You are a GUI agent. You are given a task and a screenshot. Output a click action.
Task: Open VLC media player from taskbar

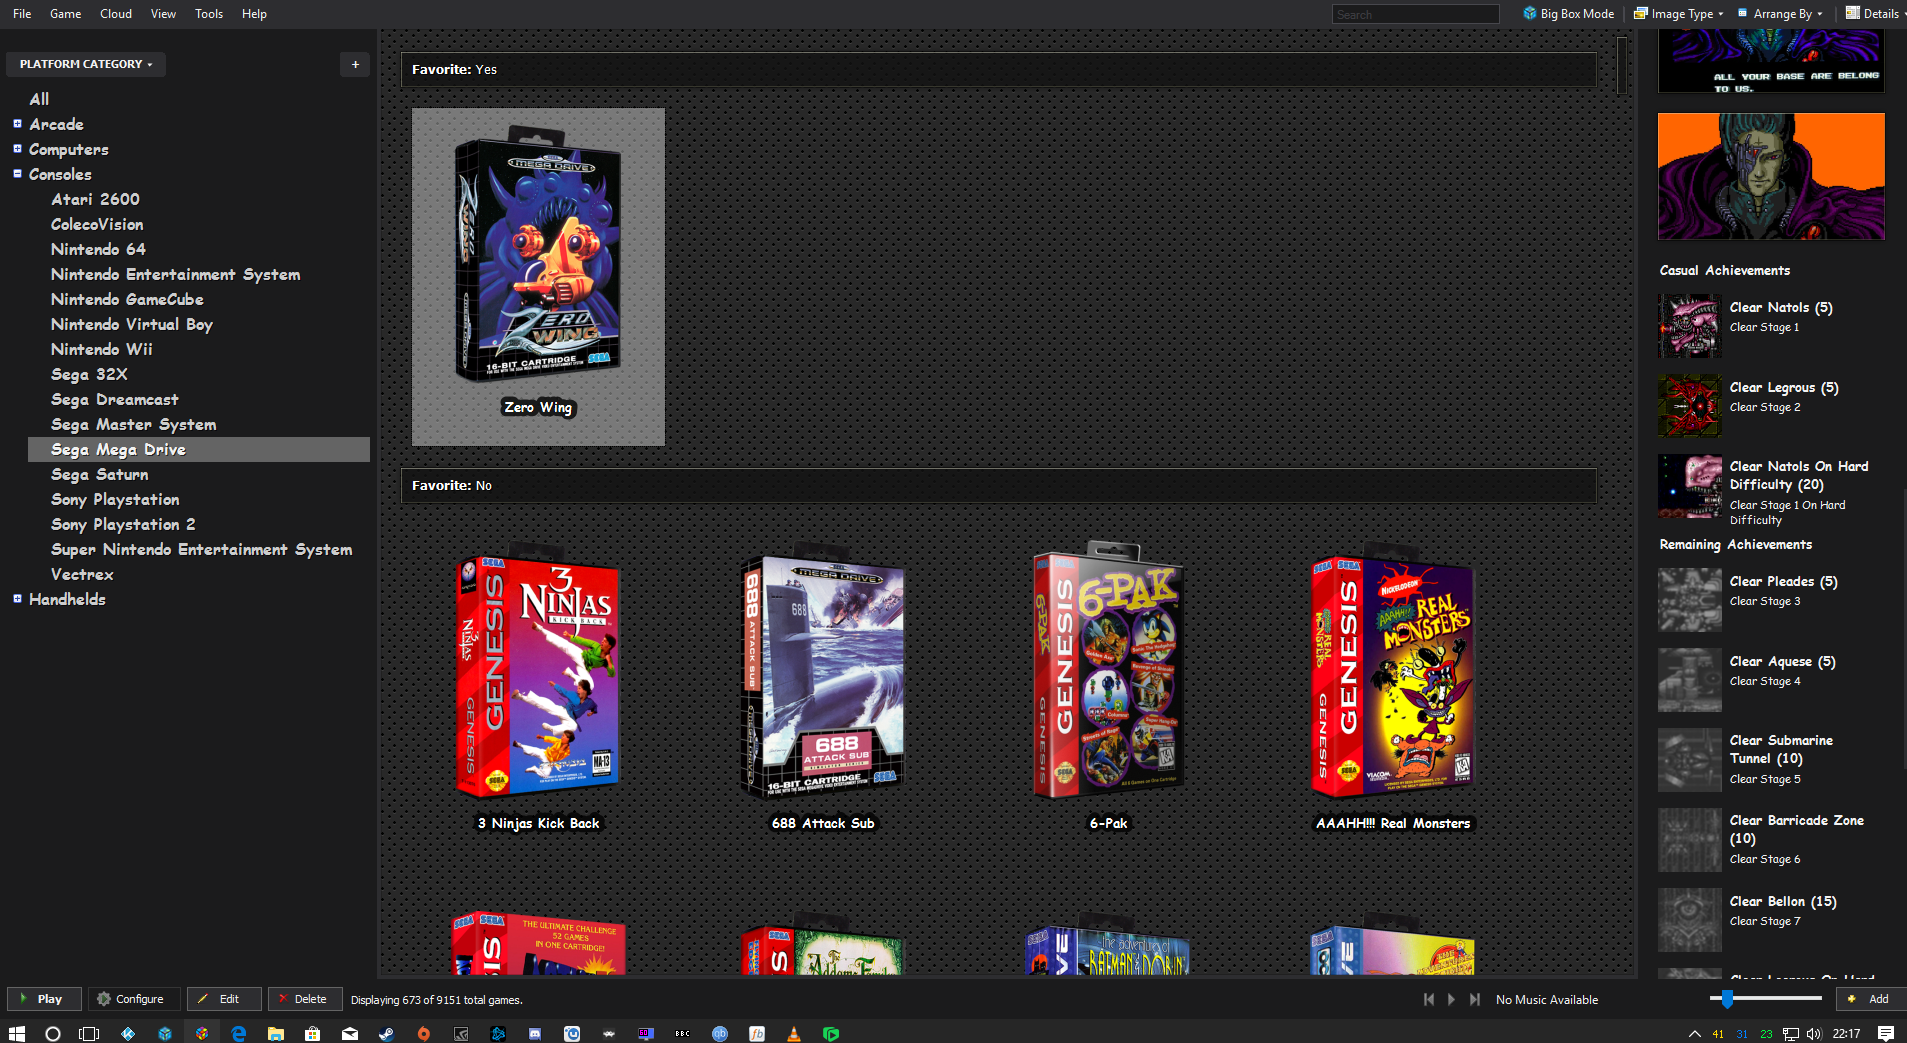pyautogui.click(x=794, y=1033)
